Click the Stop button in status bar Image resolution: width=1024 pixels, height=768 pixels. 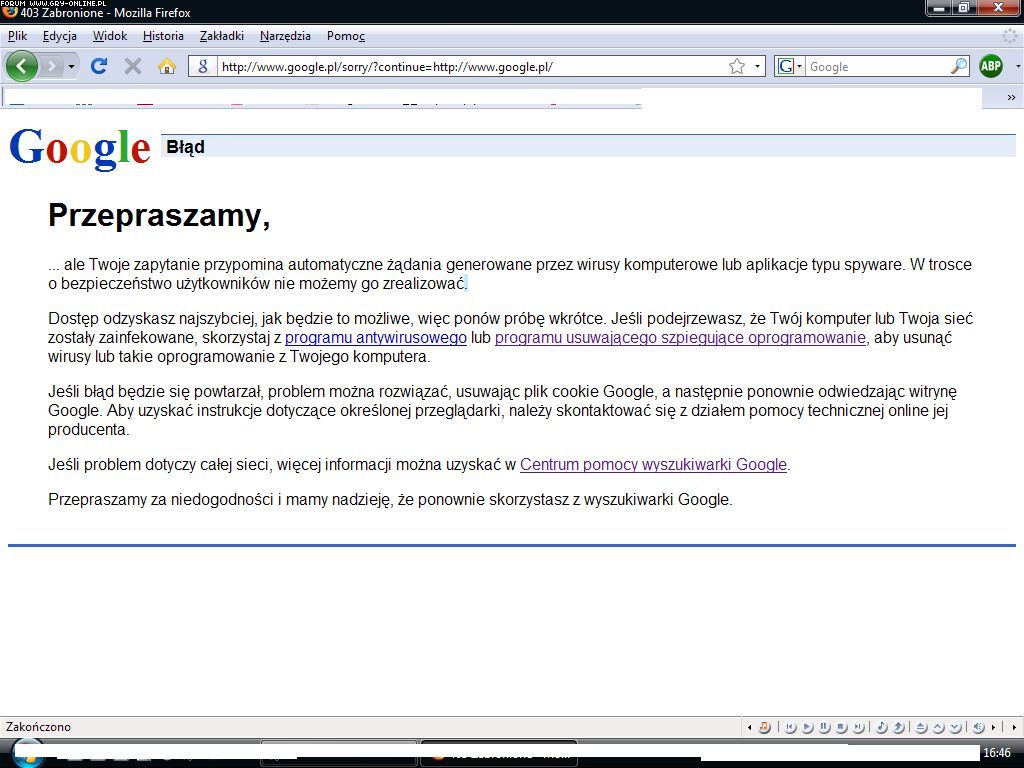pos(841,727)
